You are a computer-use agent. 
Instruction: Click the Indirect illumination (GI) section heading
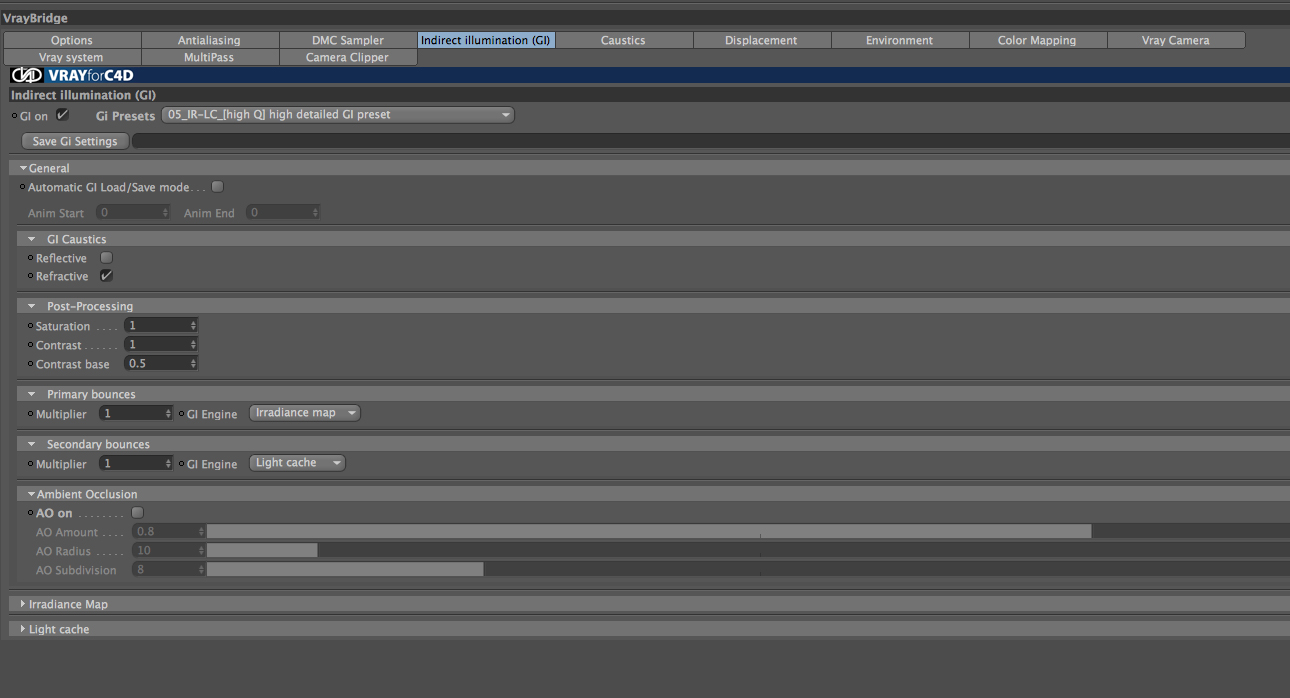83,95
